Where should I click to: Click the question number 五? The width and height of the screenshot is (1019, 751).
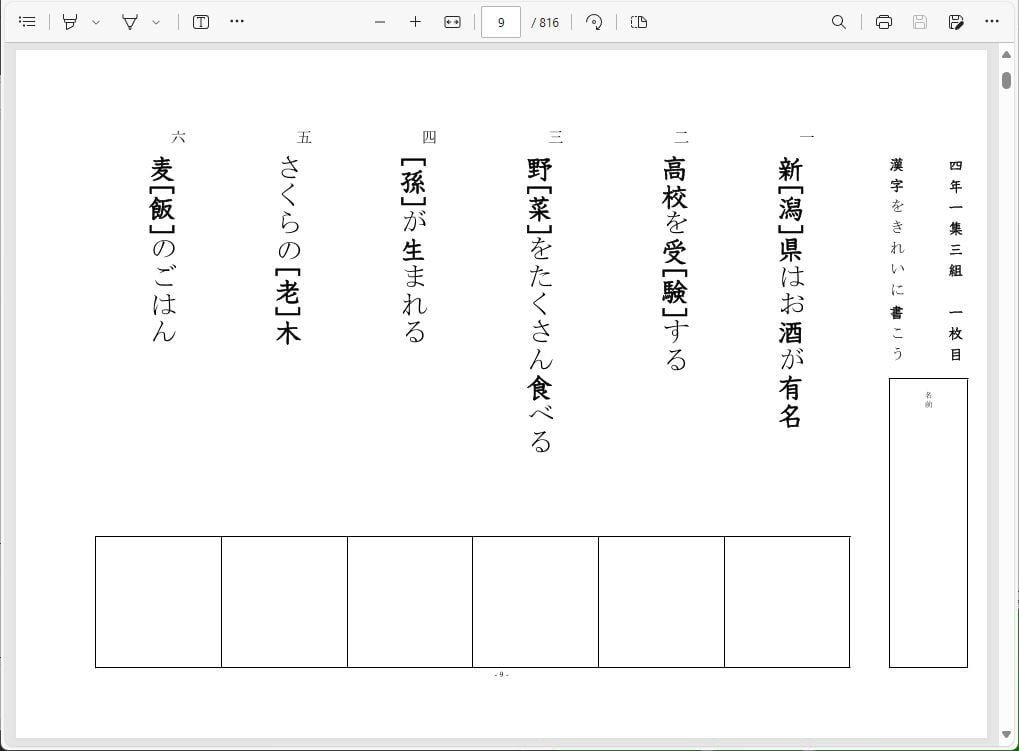[x=304, y=137]
